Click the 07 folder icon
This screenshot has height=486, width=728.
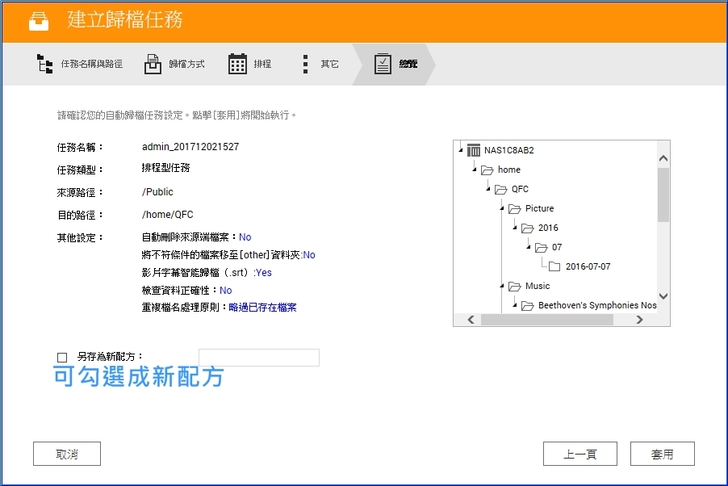point(541,247)
